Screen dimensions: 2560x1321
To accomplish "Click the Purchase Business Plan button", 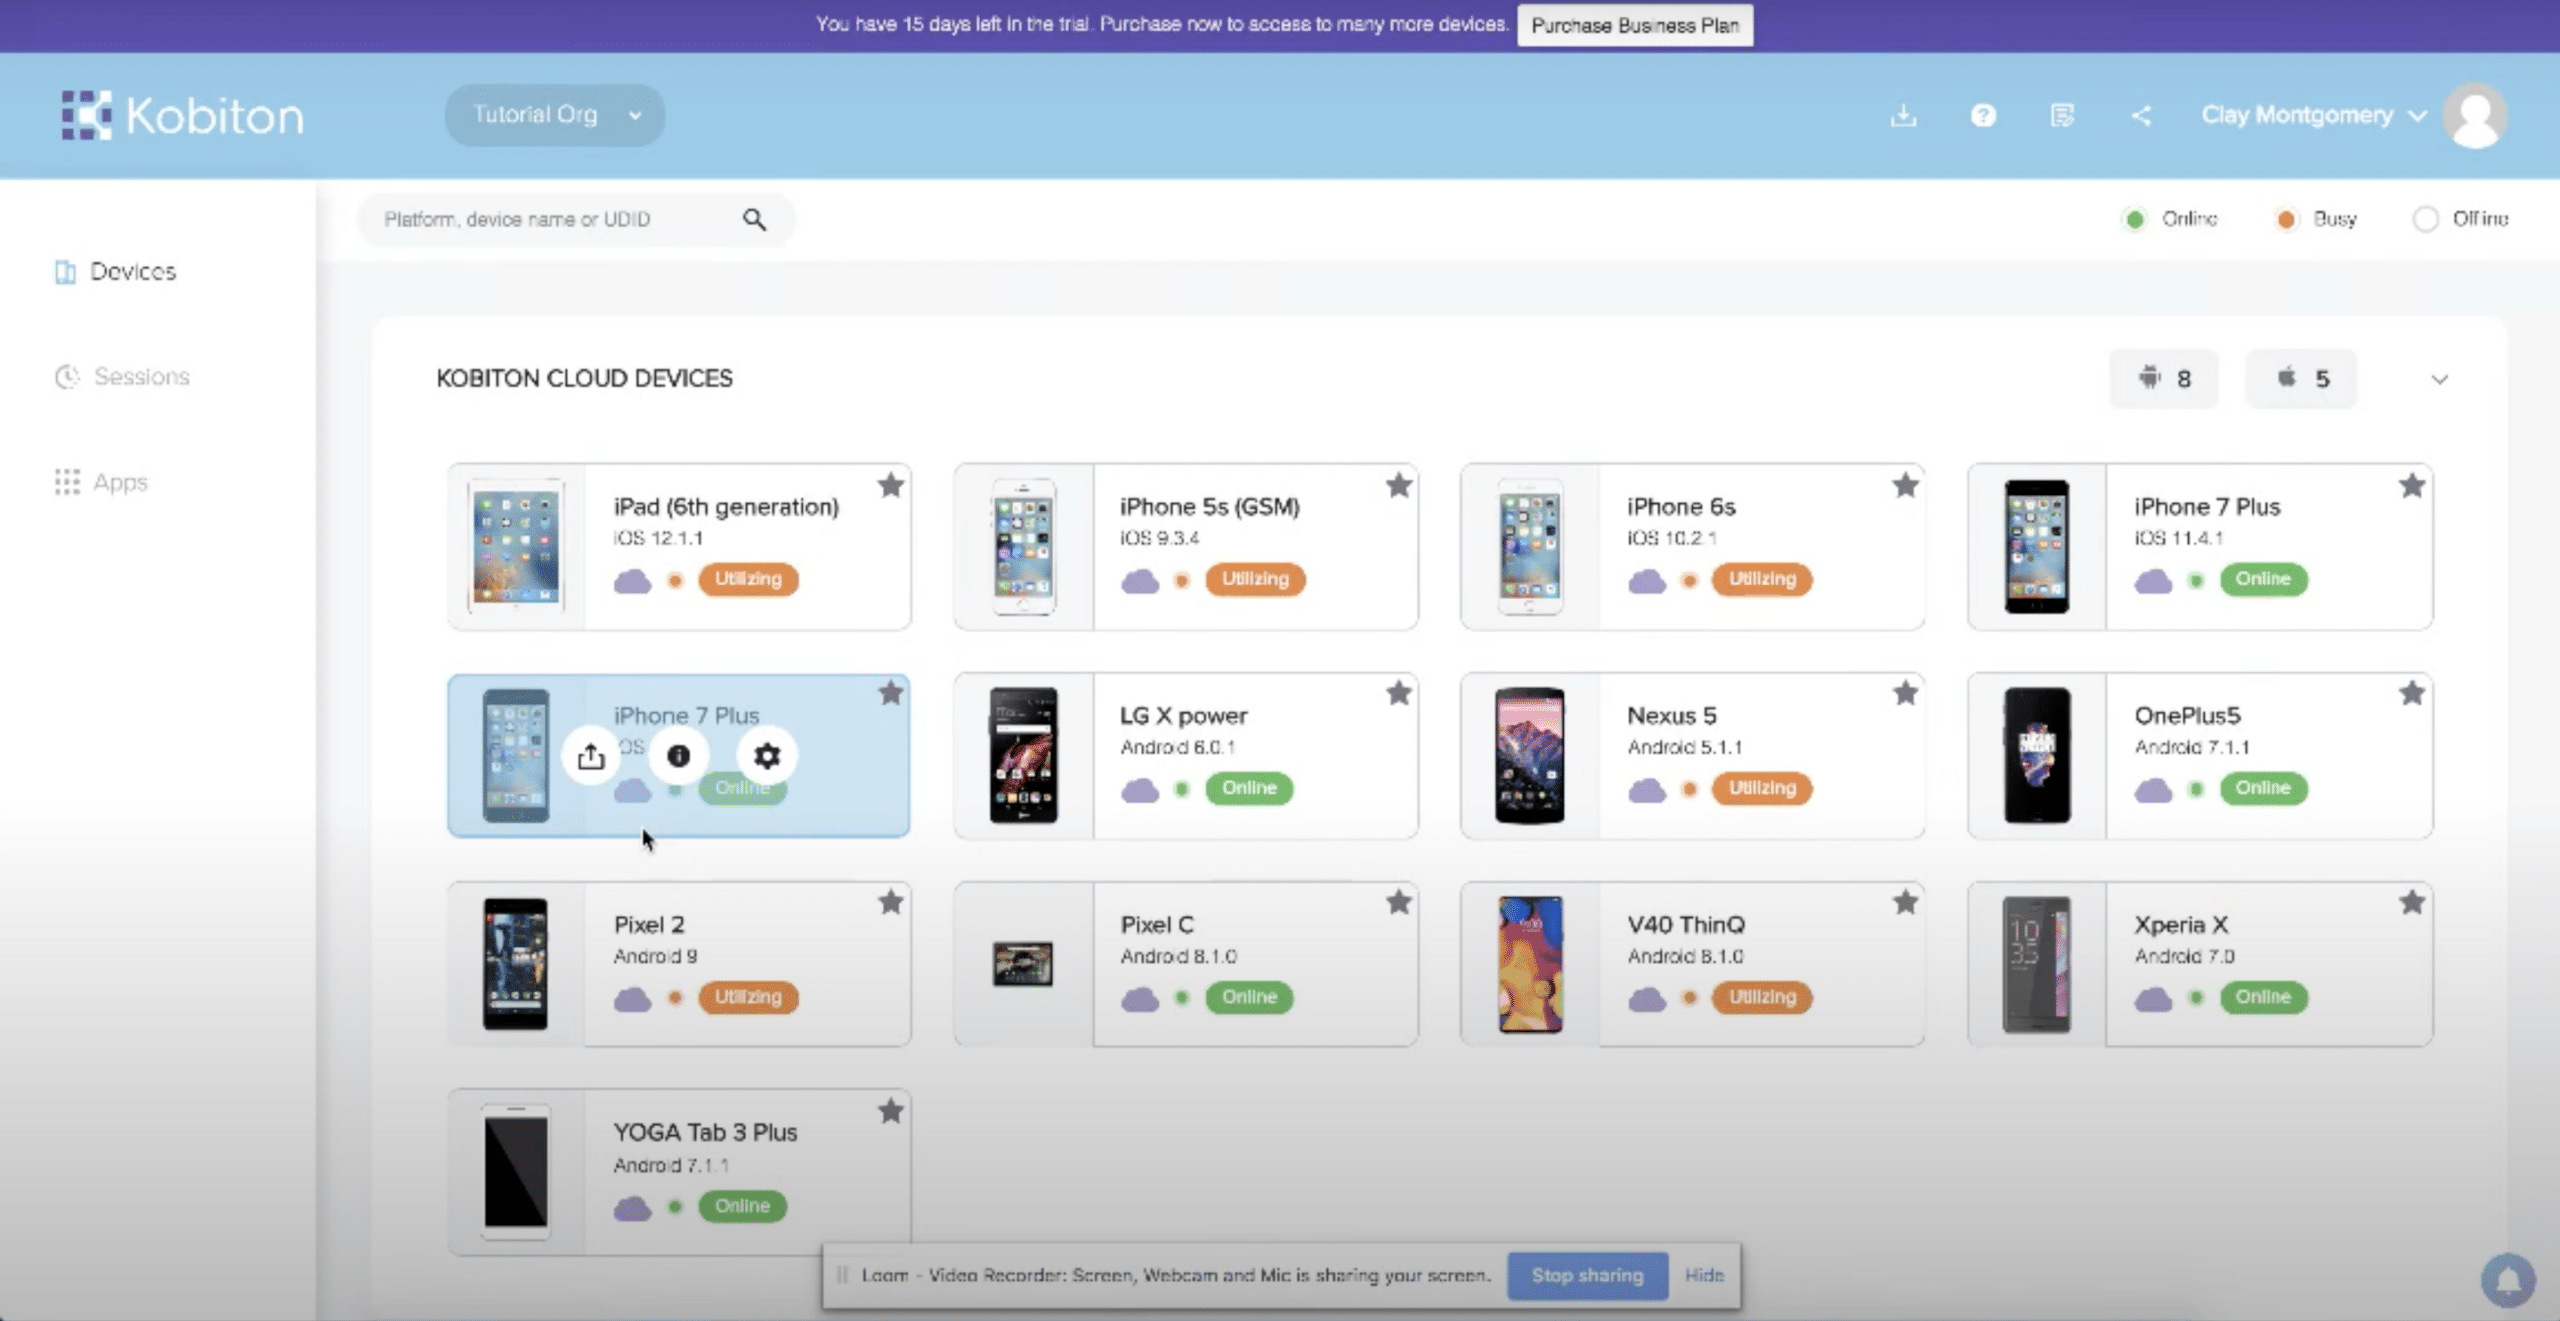I will (x=1634, y=24).
